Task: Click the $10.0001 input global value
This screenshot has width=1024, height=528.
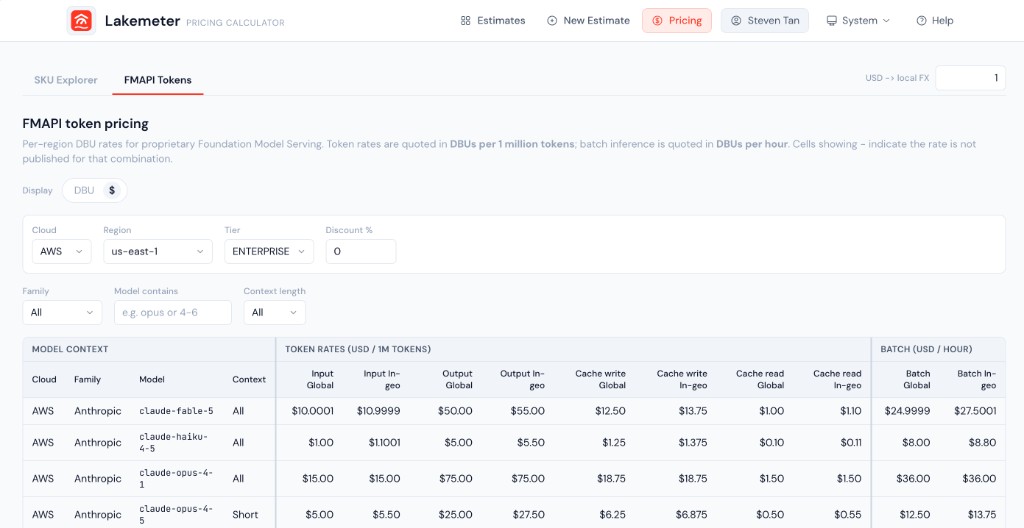Action: (313, 411)
